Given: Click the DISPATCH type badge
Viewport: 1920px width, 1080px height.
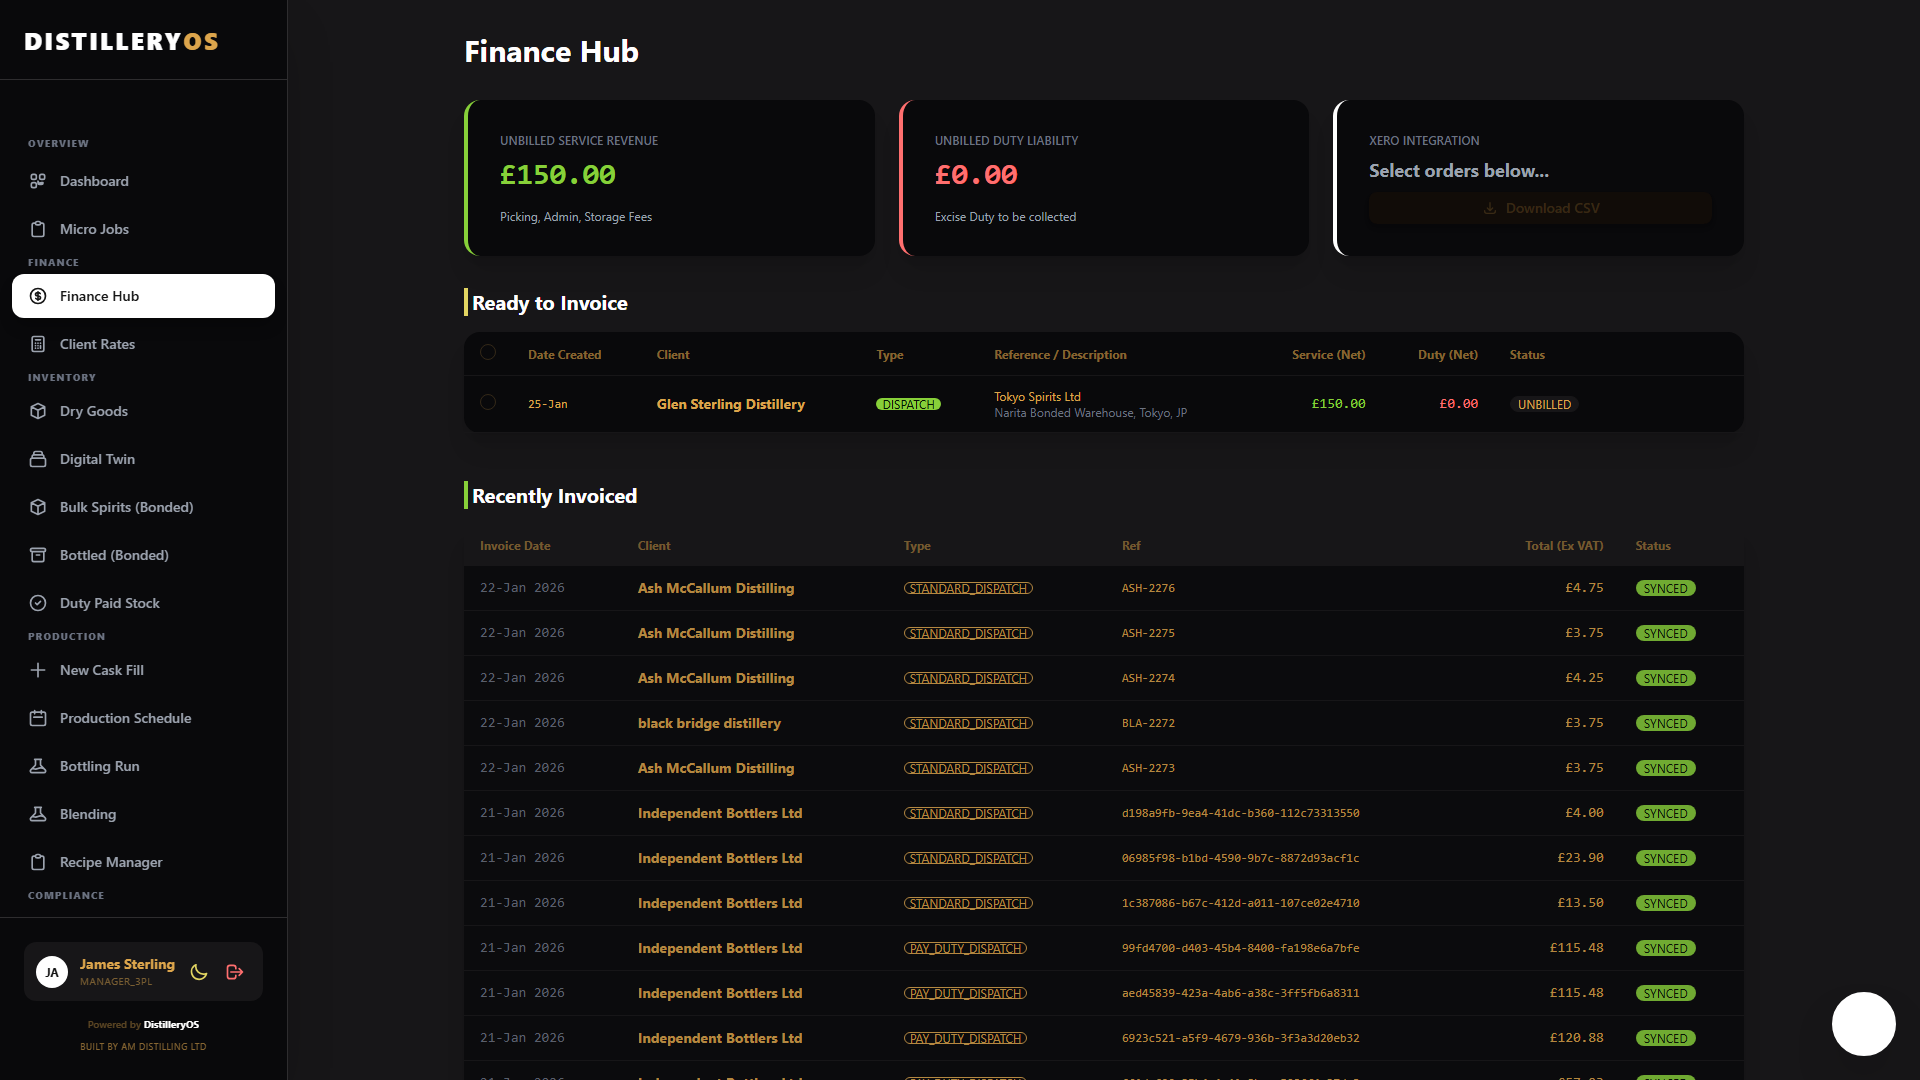Looking at the screenshot, I should click(x=908, y=404).
